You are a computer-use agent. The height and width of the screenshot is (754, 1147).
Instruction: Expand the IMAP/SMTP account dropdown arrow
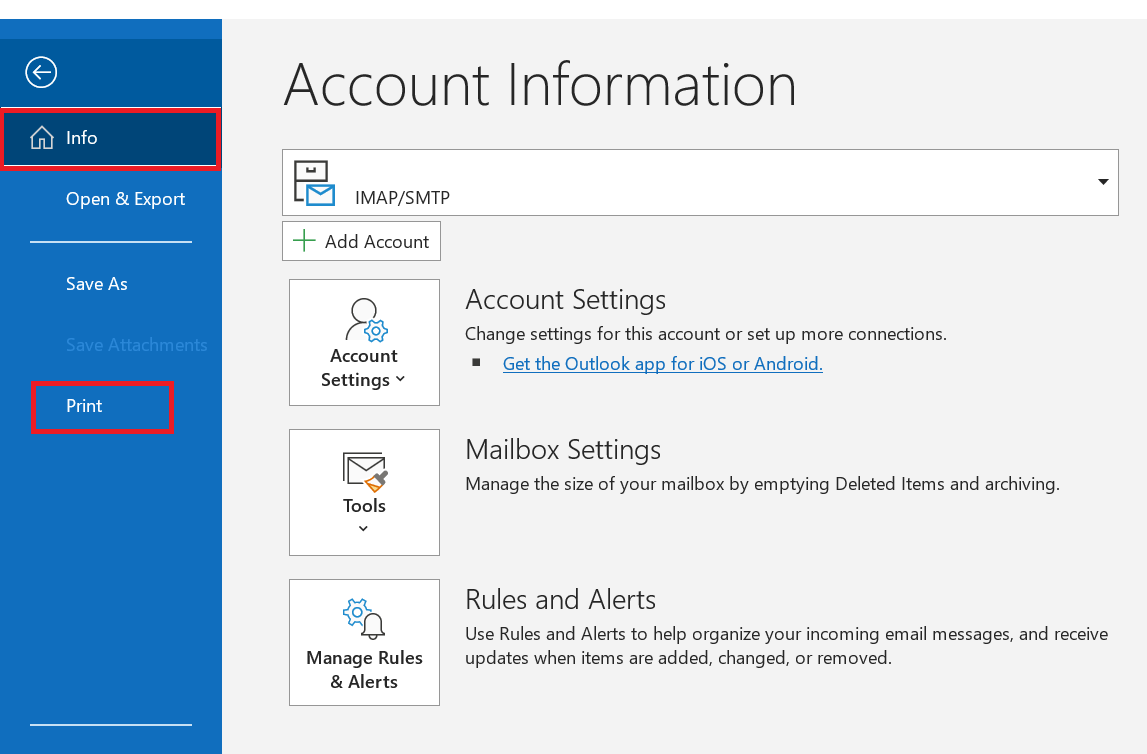[1103, 181]
